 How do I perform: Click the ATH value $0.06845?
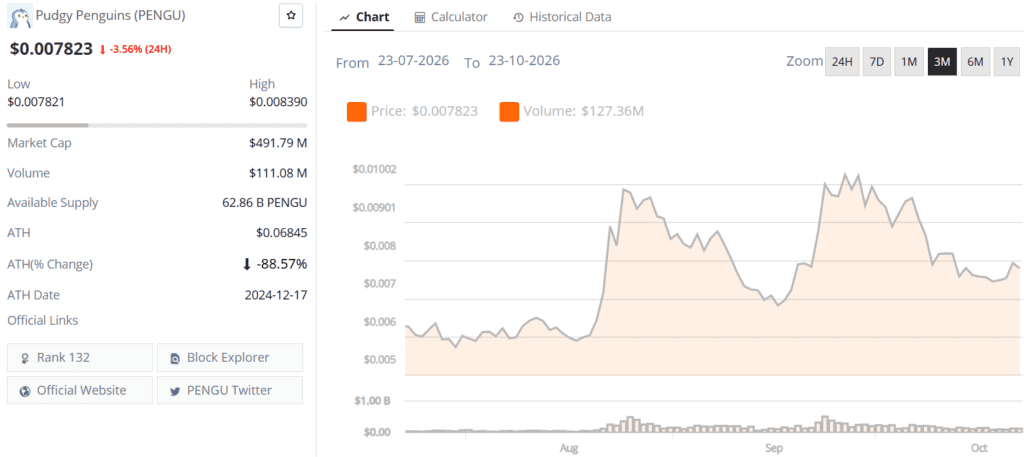point(282,233)
